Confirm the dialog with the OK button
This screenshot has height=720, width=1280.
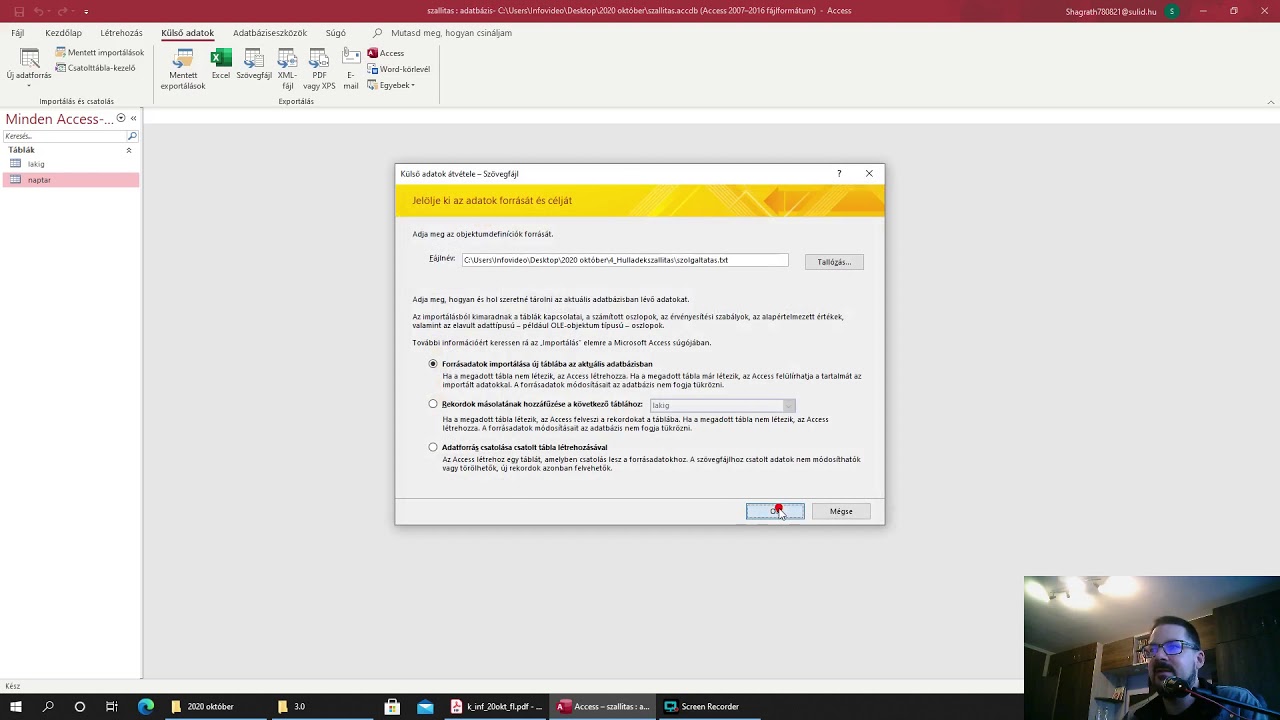(775, 511)
